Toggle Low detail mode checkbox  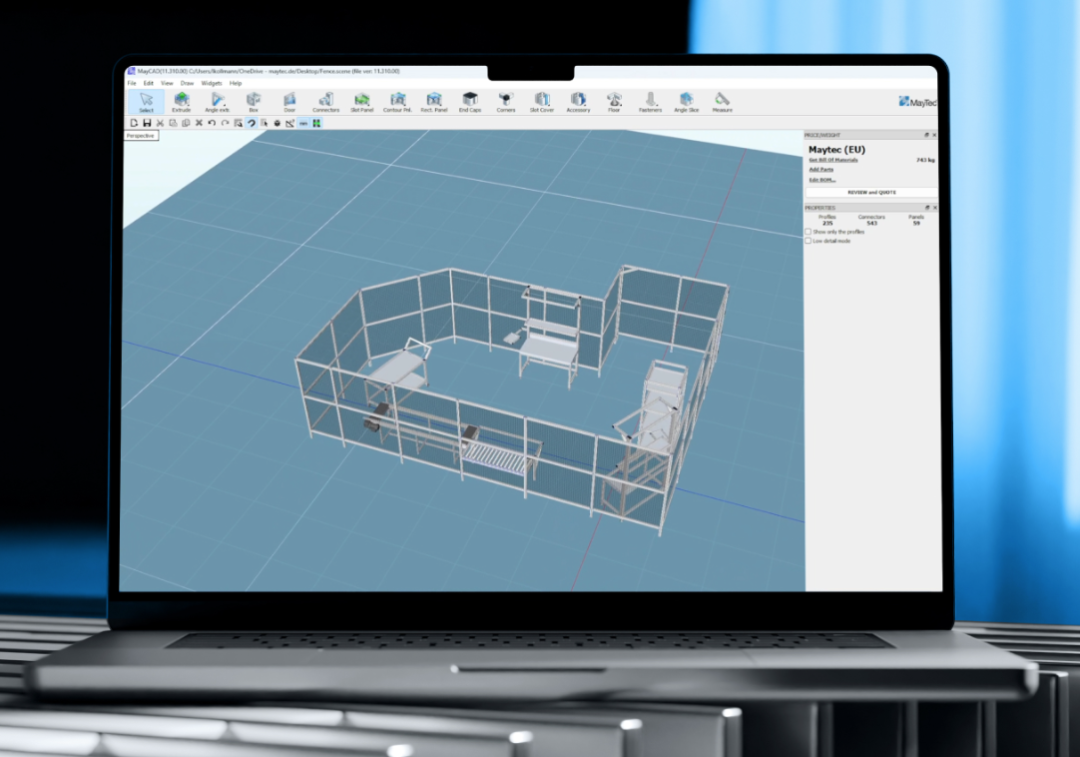click(x=809, y=241)
